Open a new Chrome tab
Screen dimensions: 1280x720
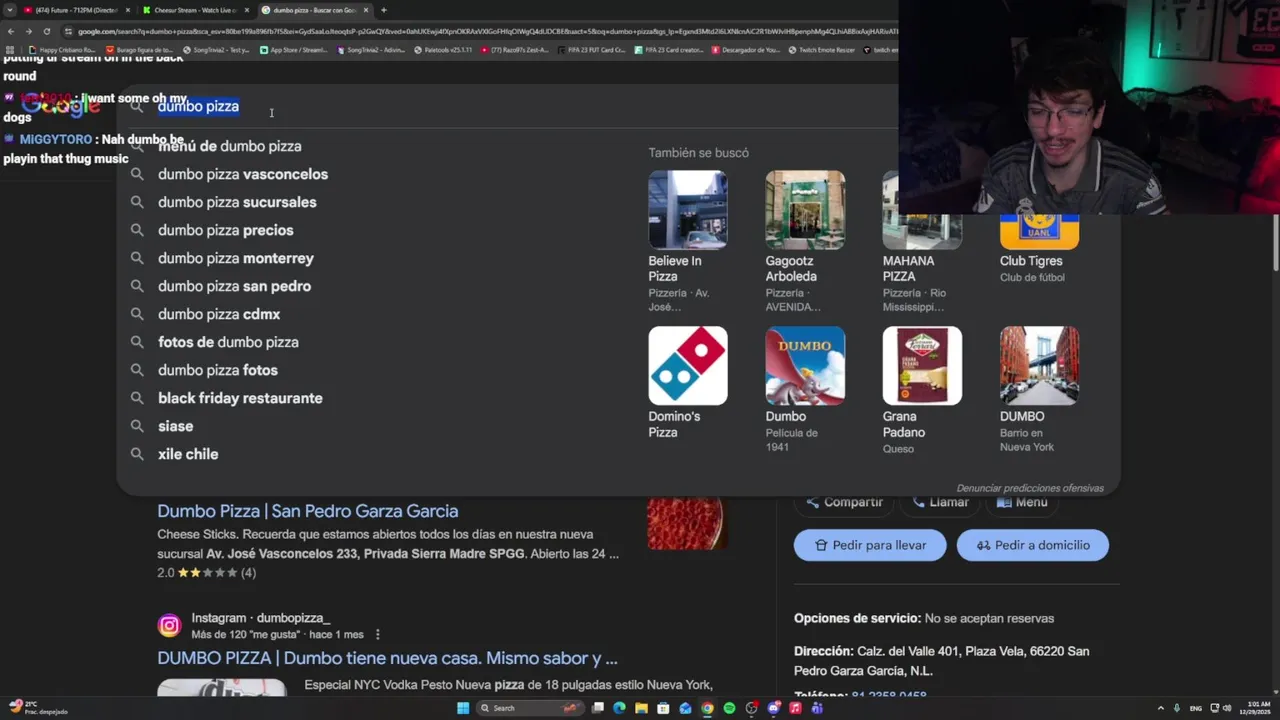[383, 10]
